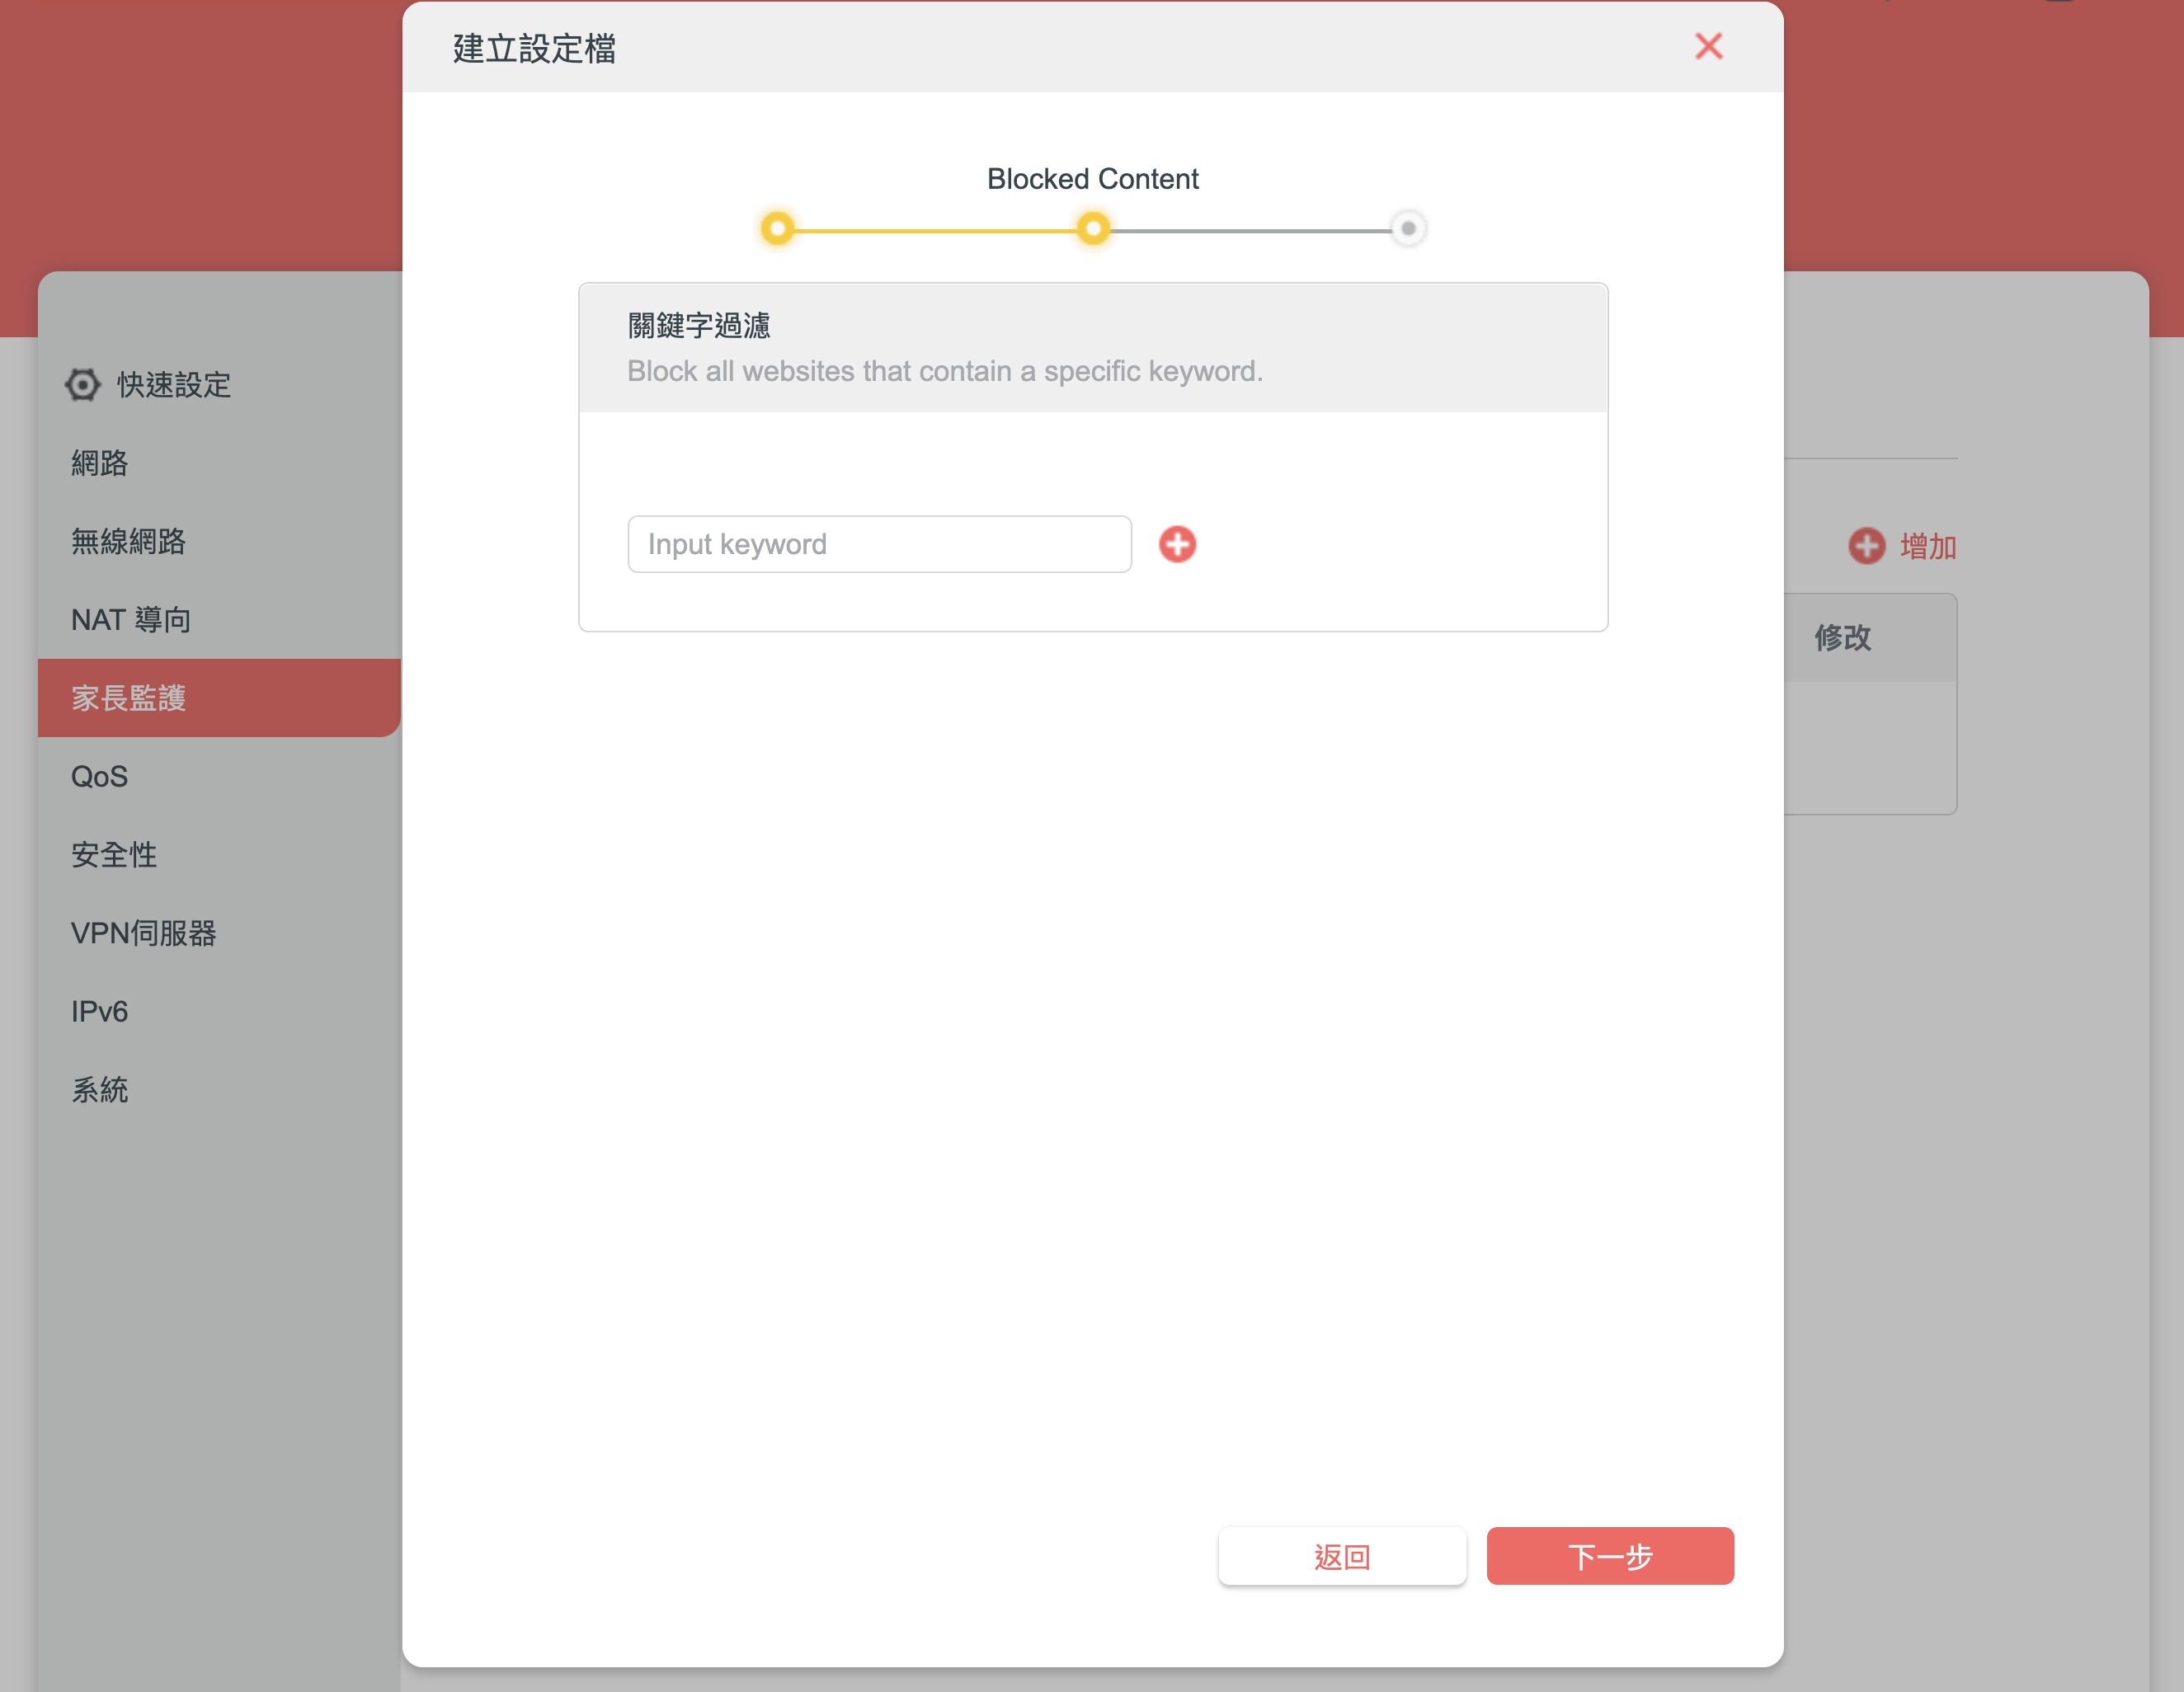Close the 建立設定檔 dialog with X
The width and height of the screenshot is (2184, 1692).
pyautogui.click(x=1708, y=46)
